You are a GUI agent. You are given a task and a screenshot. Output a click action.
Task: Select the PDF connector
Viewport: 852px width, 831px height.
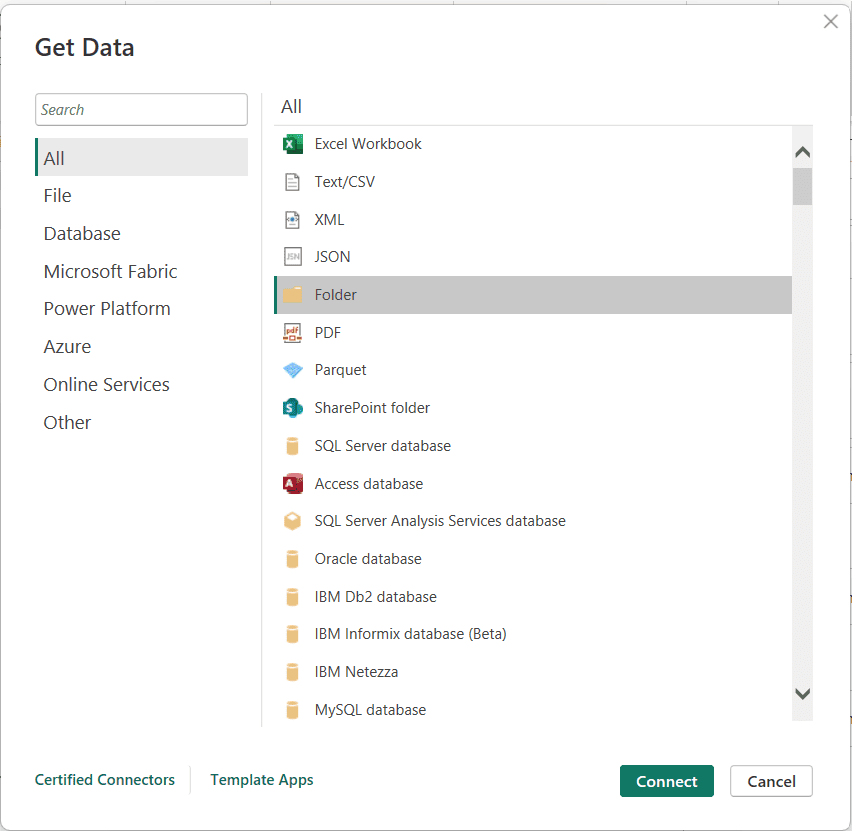click(327, 332)
